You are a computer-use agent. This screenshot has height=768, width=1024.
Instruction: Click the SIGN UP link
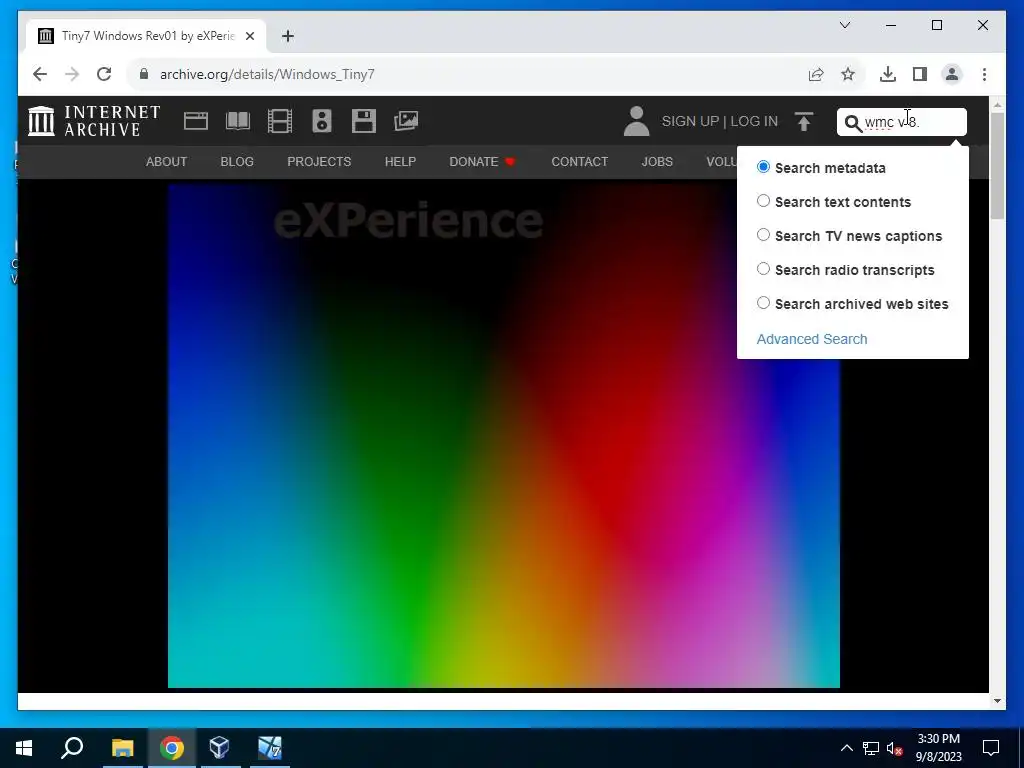[690, 121]
